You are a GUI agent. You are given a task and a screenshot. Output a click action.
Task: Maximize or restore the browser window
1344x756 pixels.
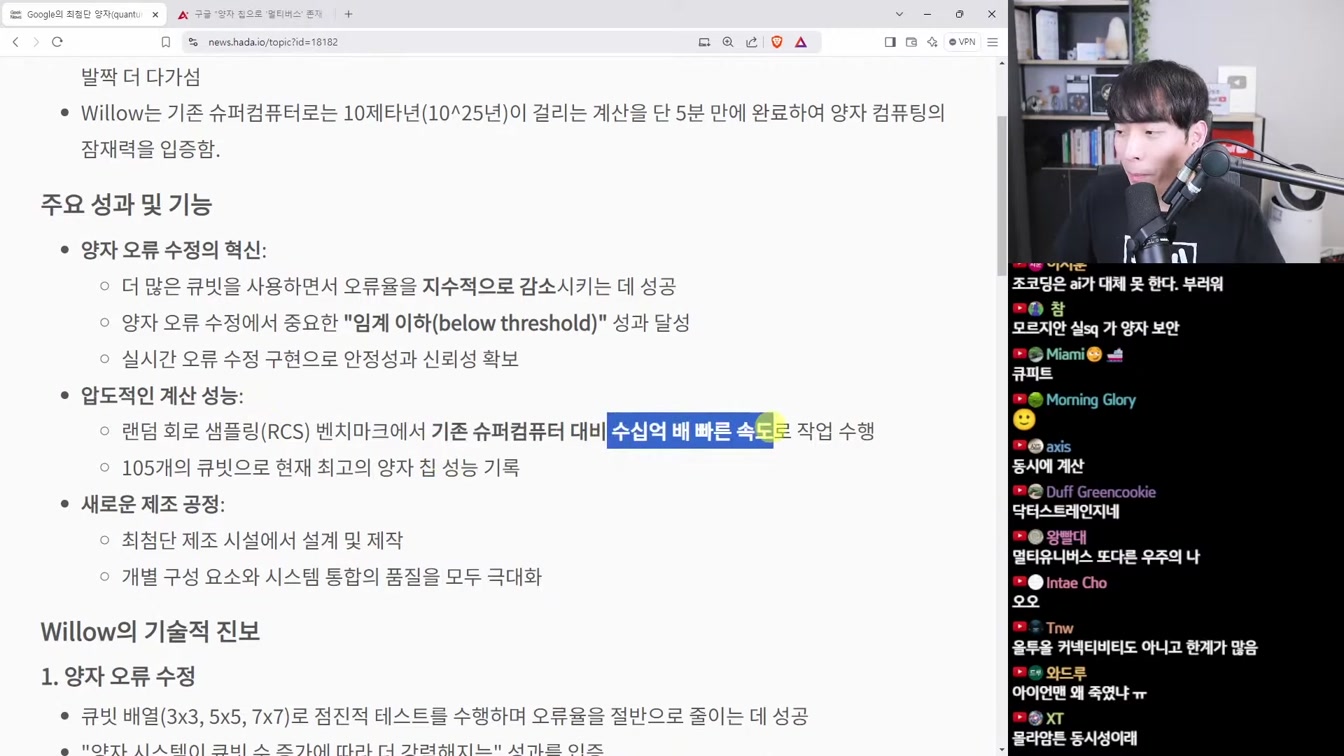[959, 14]
